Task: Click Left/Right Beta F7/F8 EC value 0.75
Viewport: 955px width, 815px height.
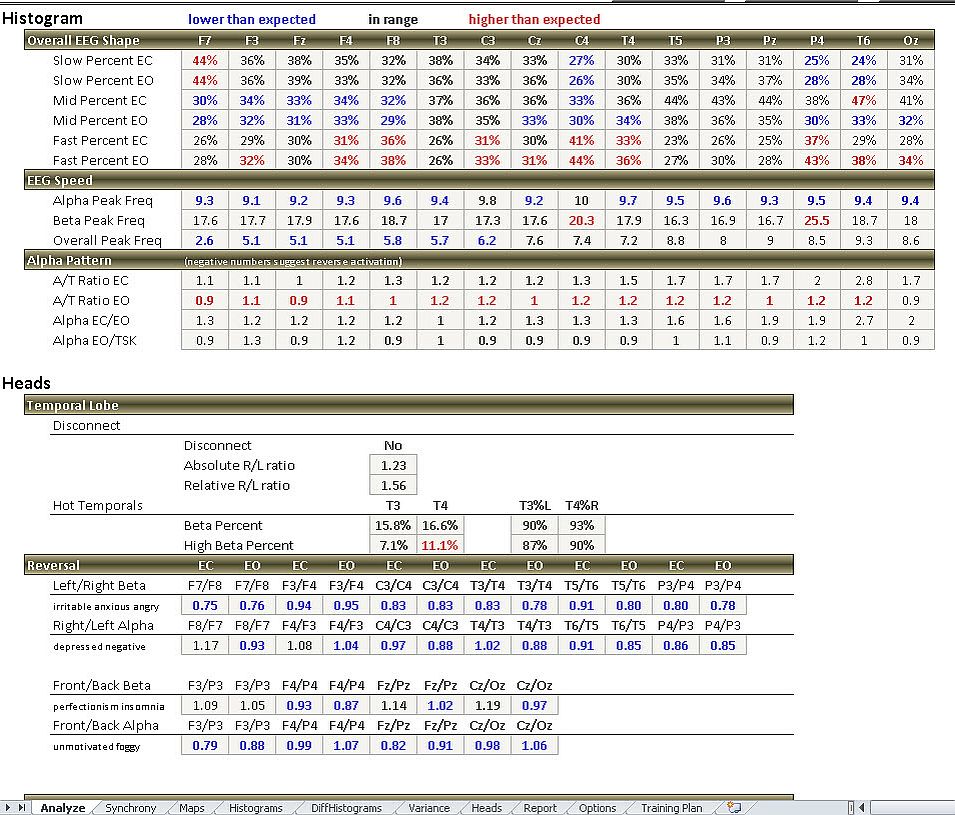Action: pos(205,606)
